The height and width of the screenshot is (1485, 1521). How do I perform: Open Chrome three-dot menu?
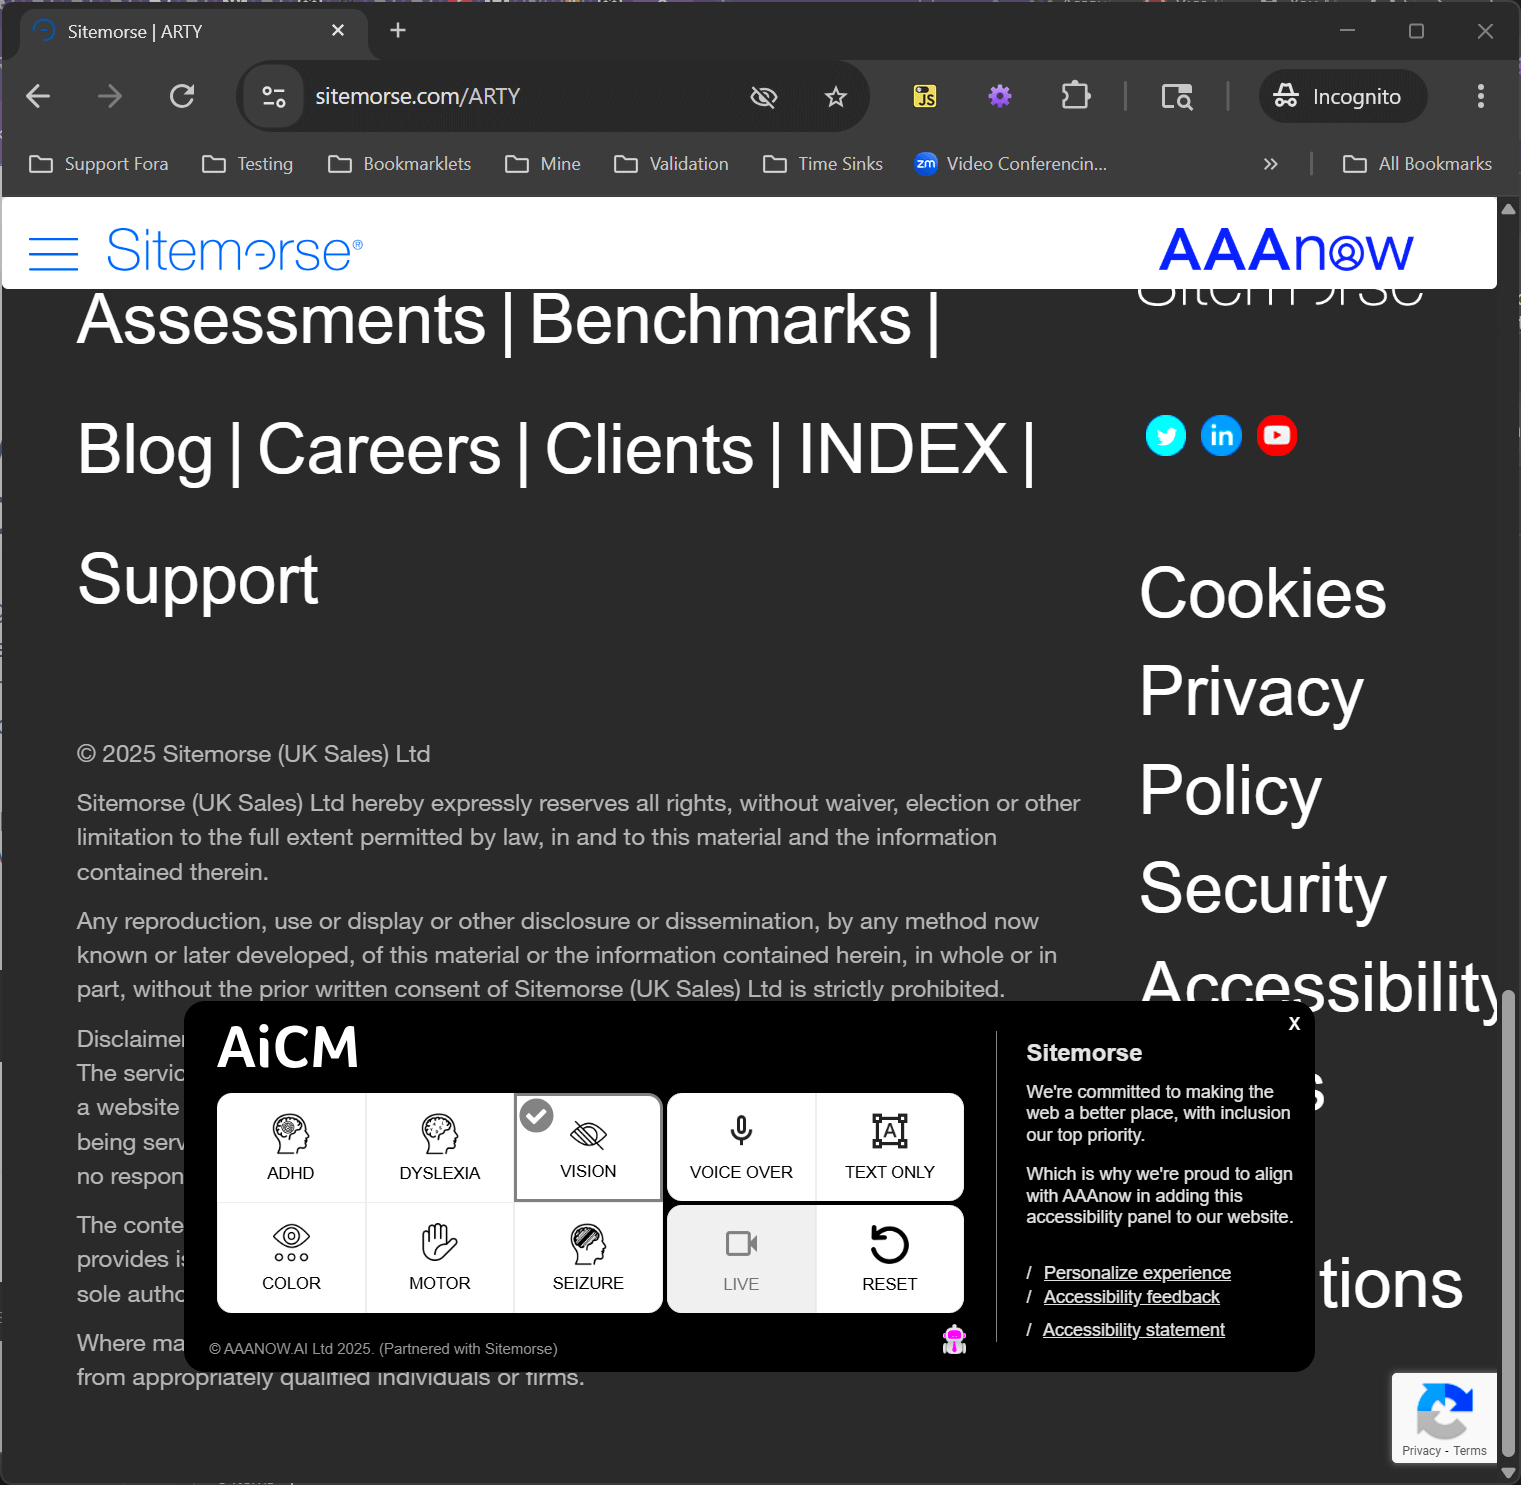[1481, 96]
